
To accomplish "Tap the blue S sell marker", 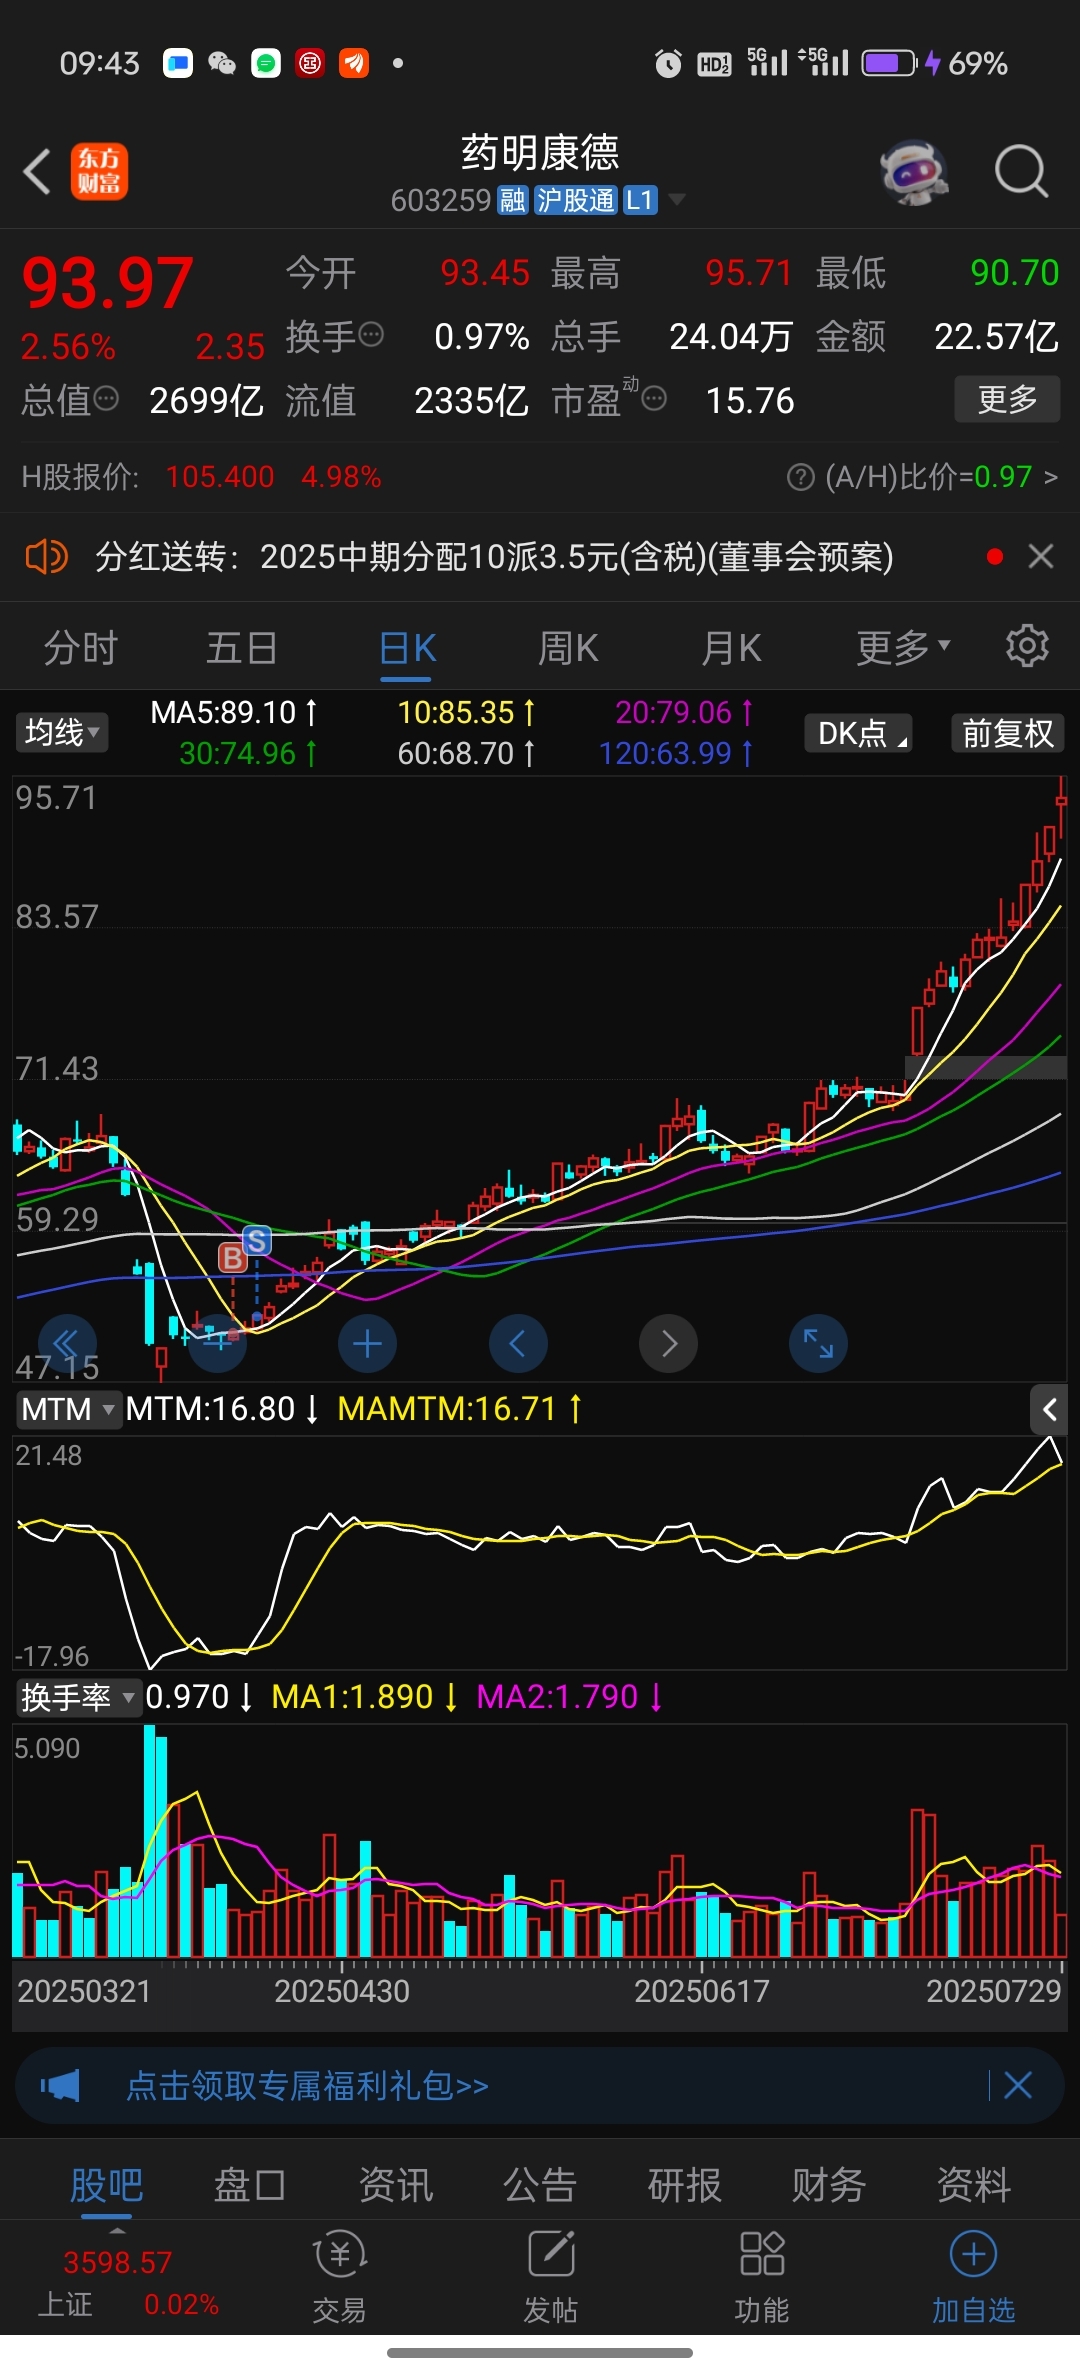I will (x=257, y=1241).
